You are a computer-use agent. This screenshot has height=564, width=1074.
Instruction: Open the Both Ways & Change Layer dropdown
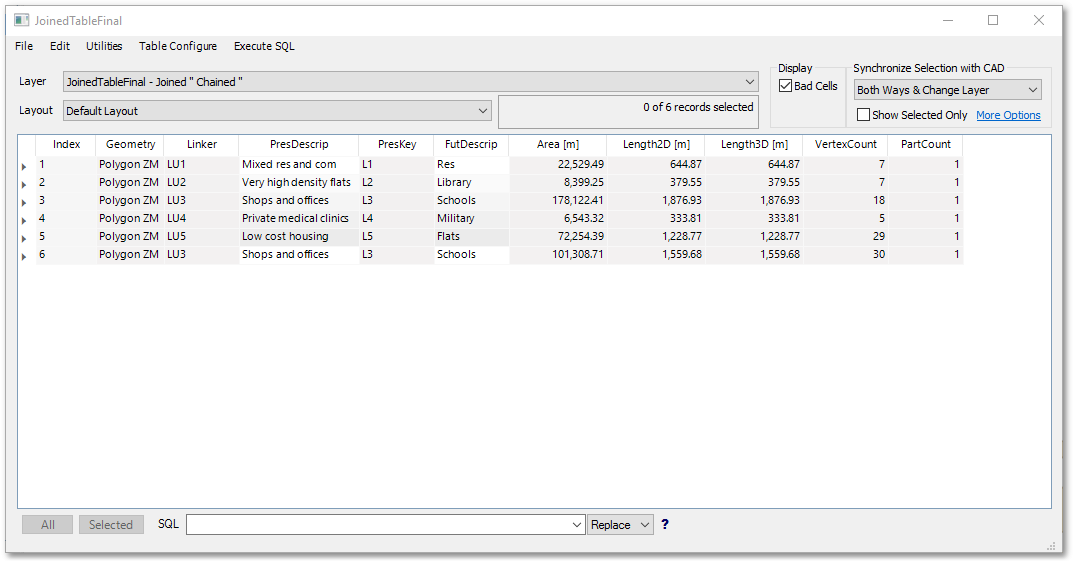click(948, 90)
